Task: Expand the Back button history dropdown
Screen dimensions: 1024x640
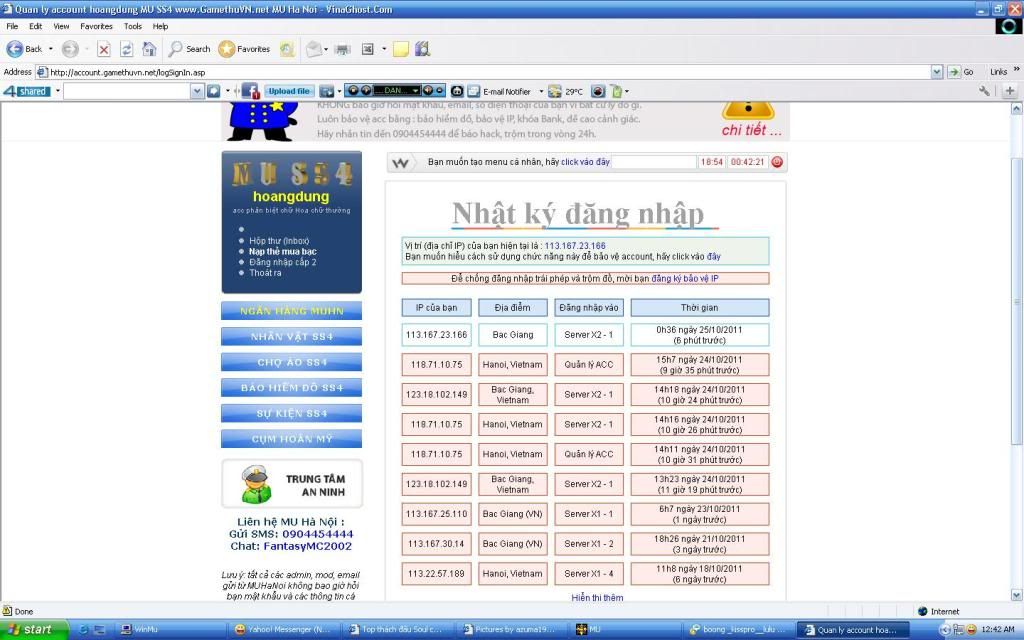Action: coord(51,49)
